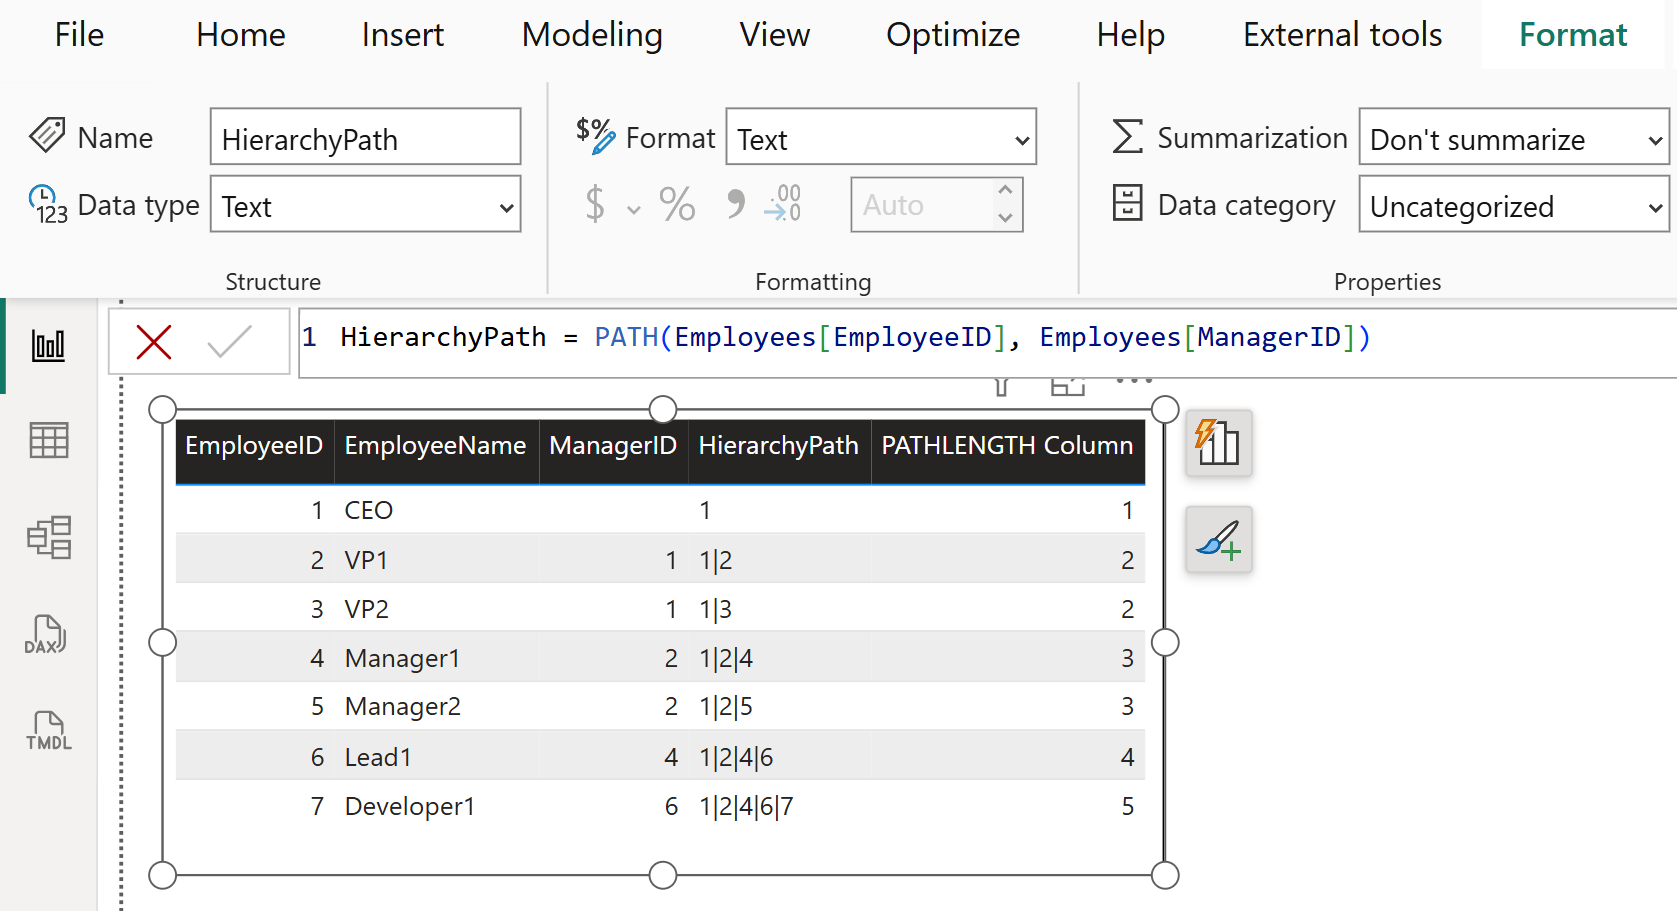Open the format visual brush icon
This screenshot has width=1677, height=911.
pyautogui.click(x=1218, y=540)
